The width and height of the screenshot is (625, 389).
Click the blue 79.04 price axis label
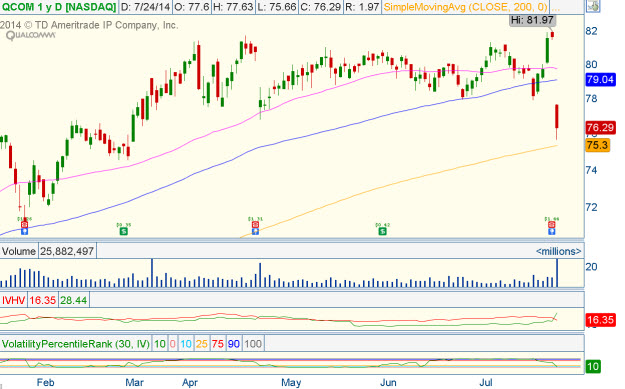pos(600,80)
